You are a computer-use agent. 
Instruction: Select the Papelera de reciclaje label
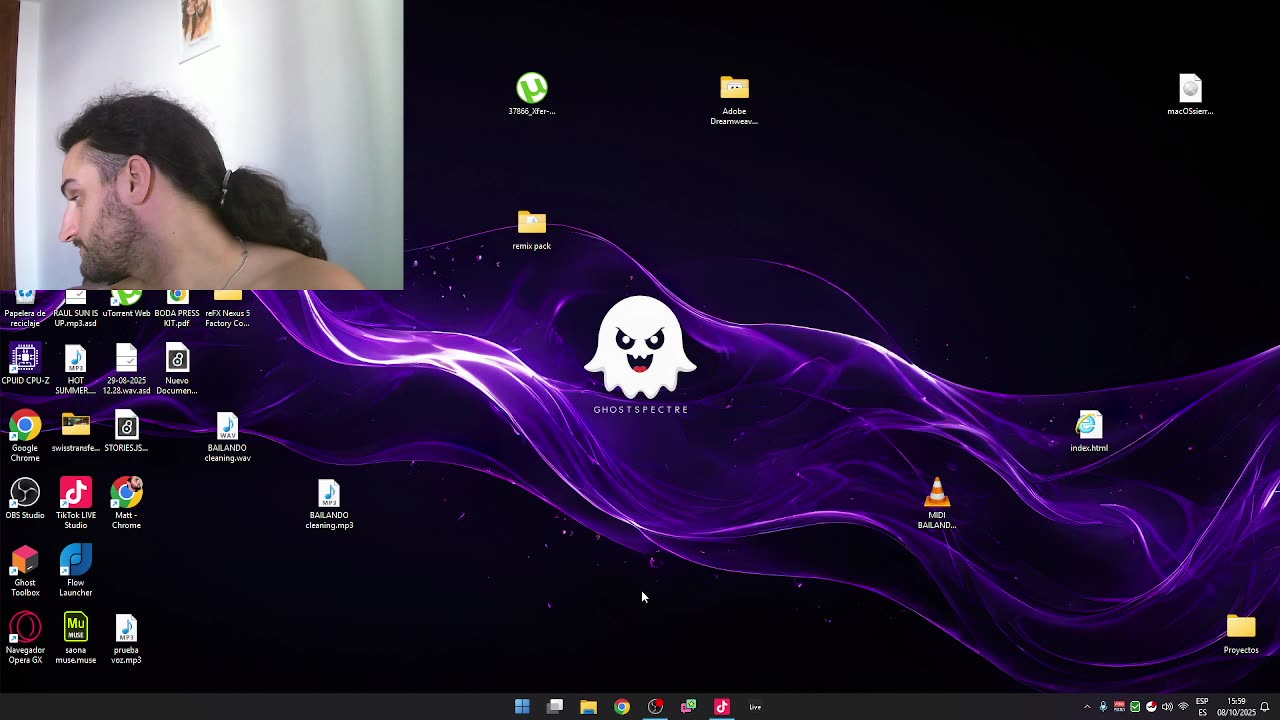tap(25, 318)
